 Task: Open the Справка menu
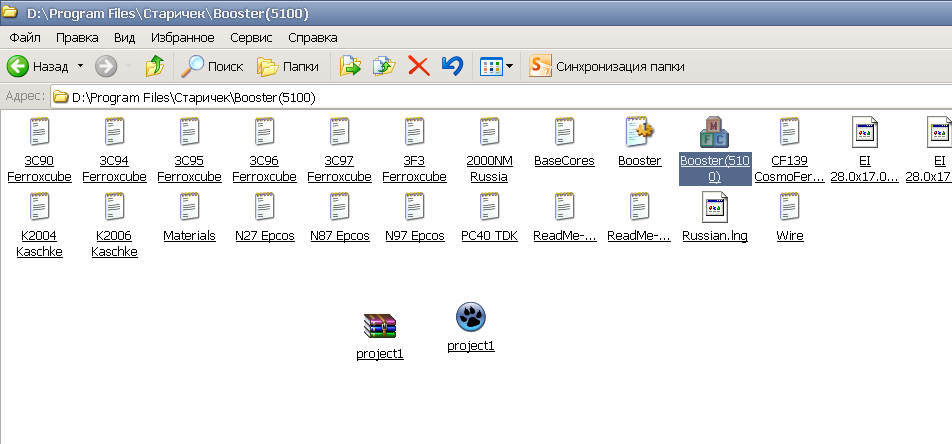(313, 38)
